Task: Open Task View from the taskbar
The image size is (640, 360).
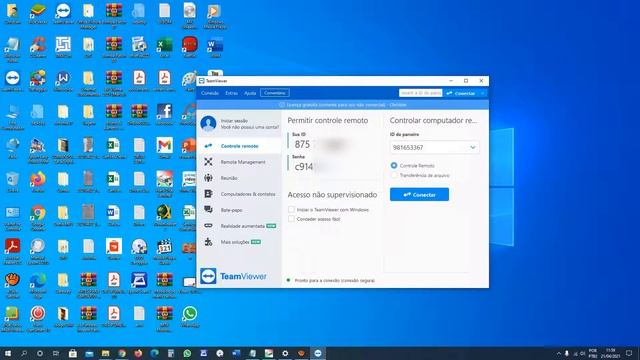Action: click(x=56, y=353)
